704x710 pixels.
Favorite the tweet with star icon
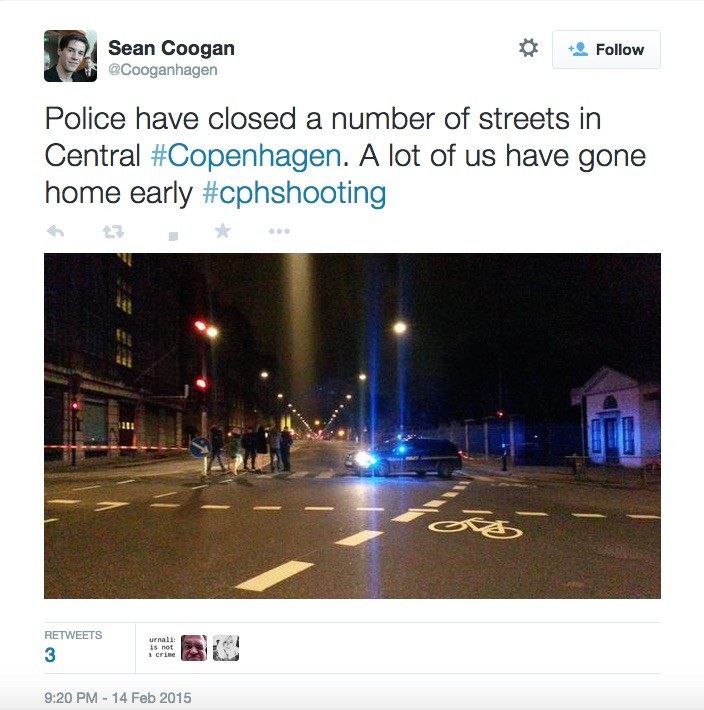[x=222, y=231]
